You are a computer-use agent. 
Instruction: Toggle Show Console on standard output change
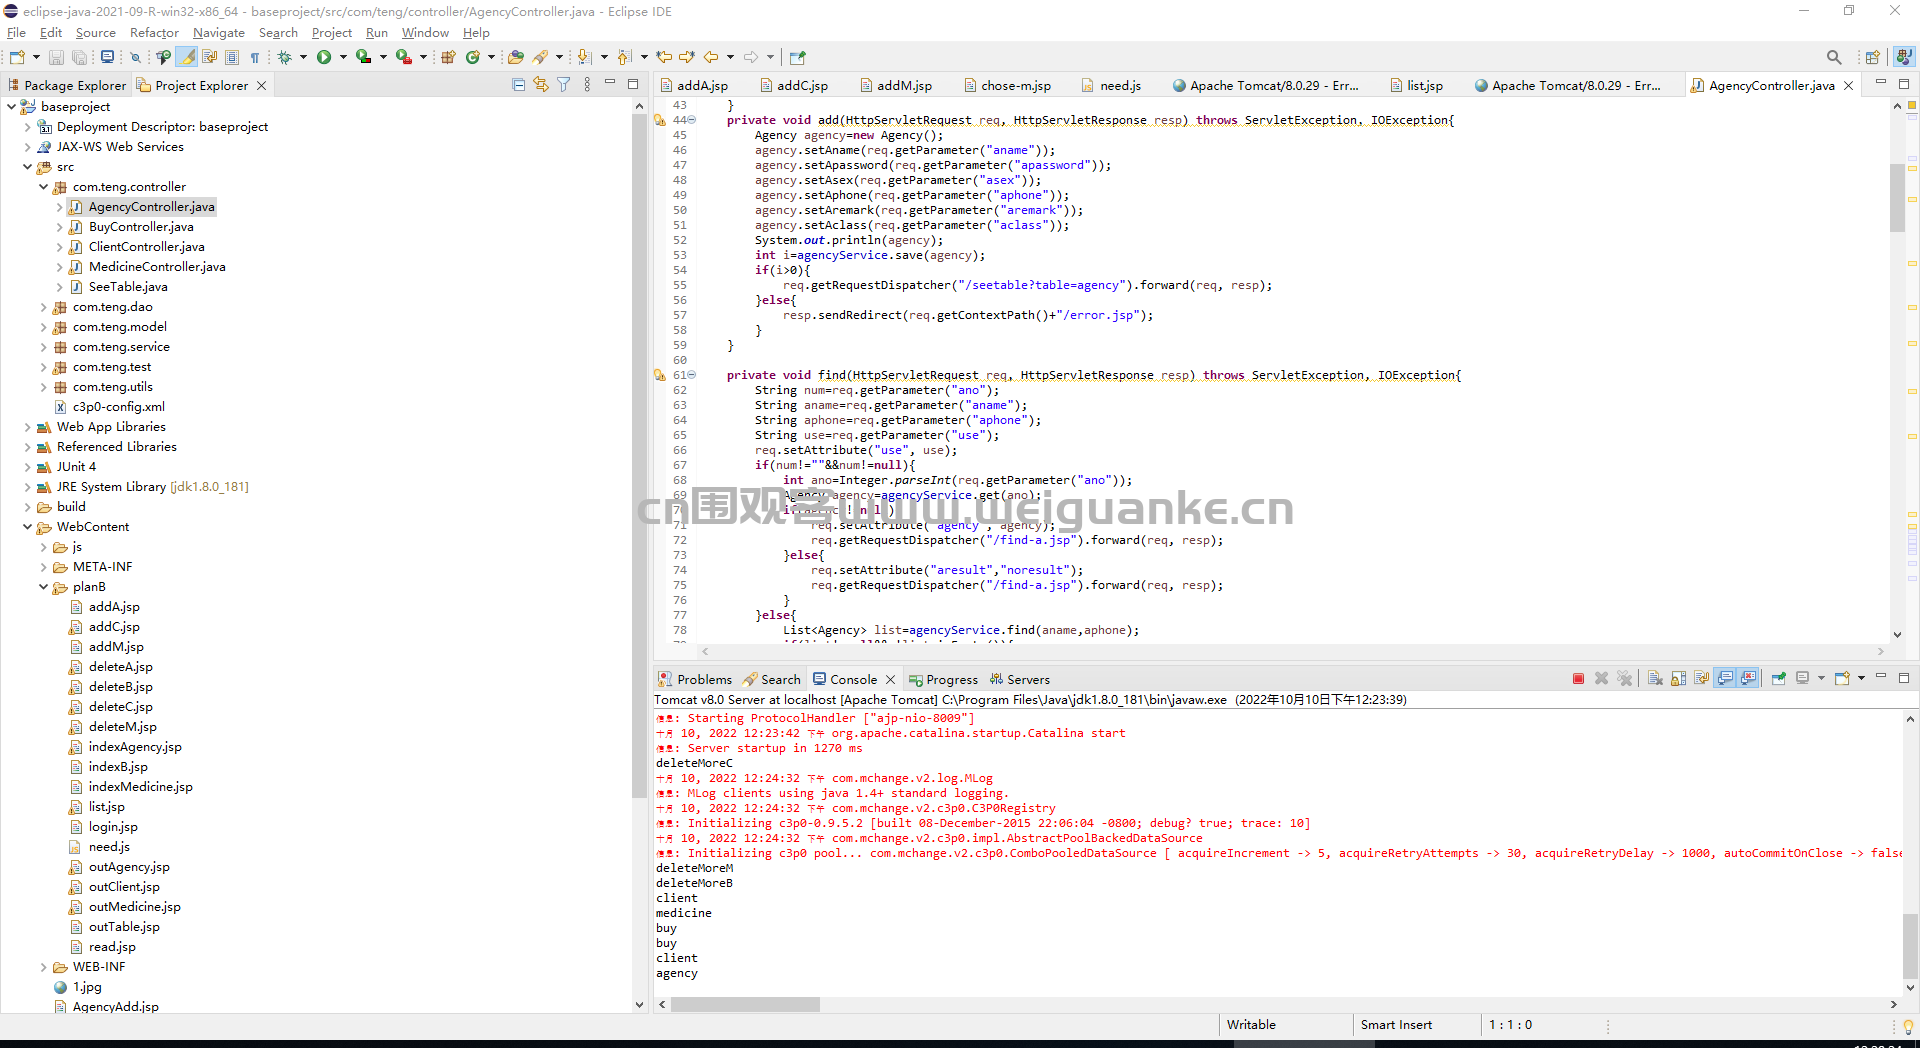[x=1725, y=679]
